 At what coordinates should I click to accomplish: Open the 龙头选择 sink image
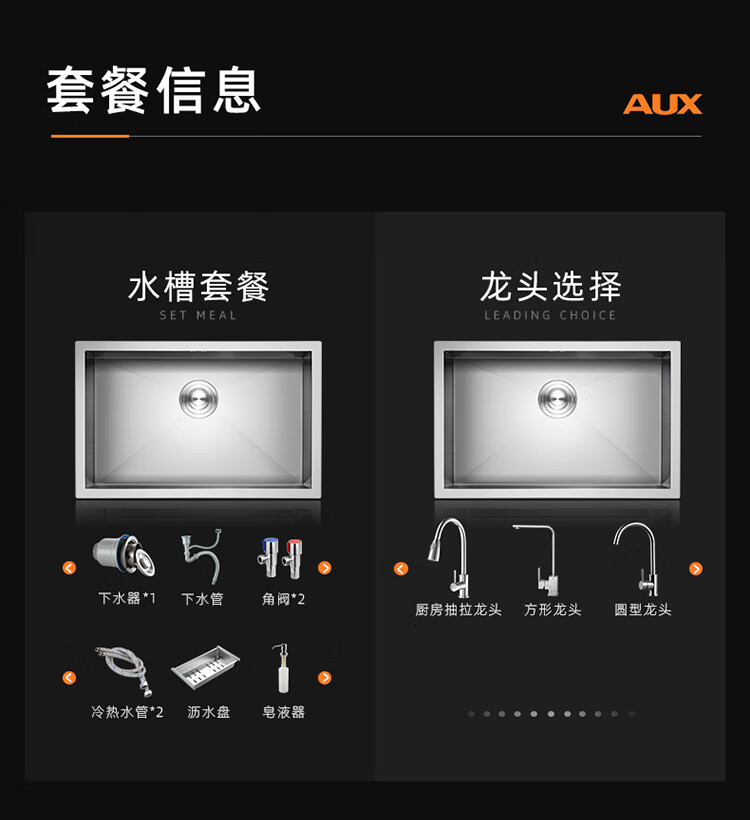pyautogui.click(x=557, y=419)
